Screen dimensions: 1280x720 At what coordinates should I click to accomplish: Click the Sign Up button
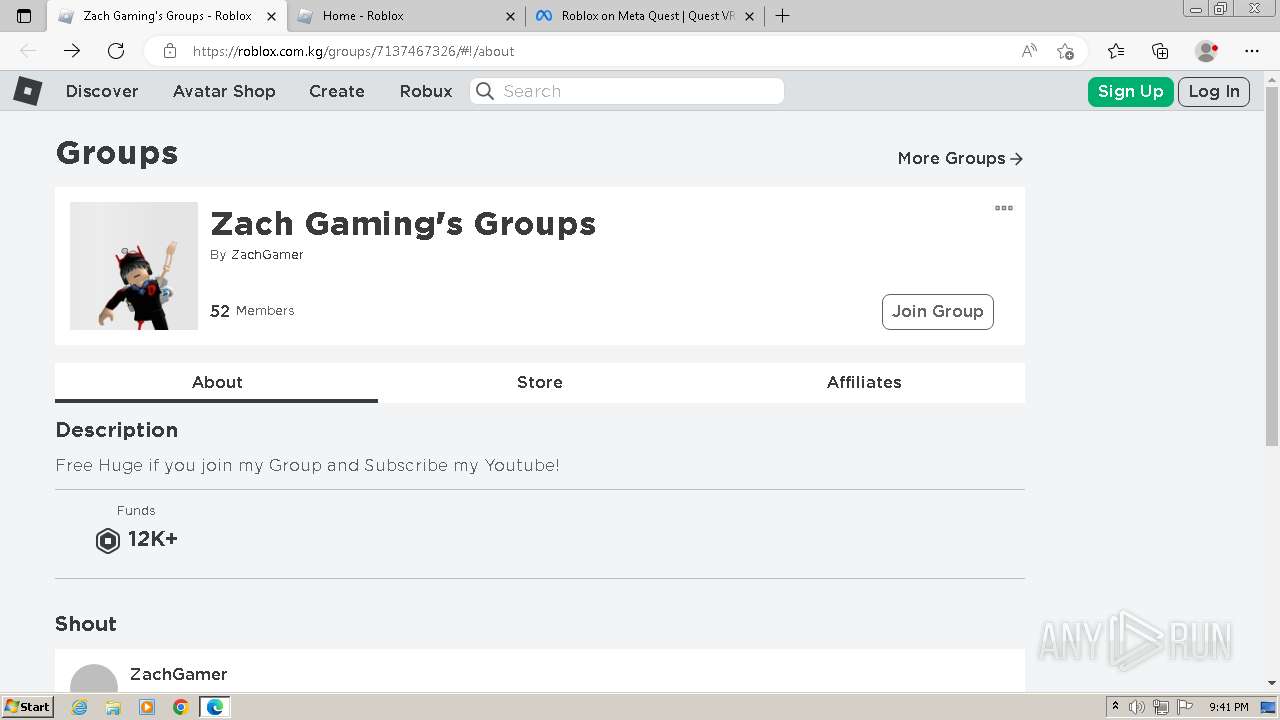(1131, 91)
